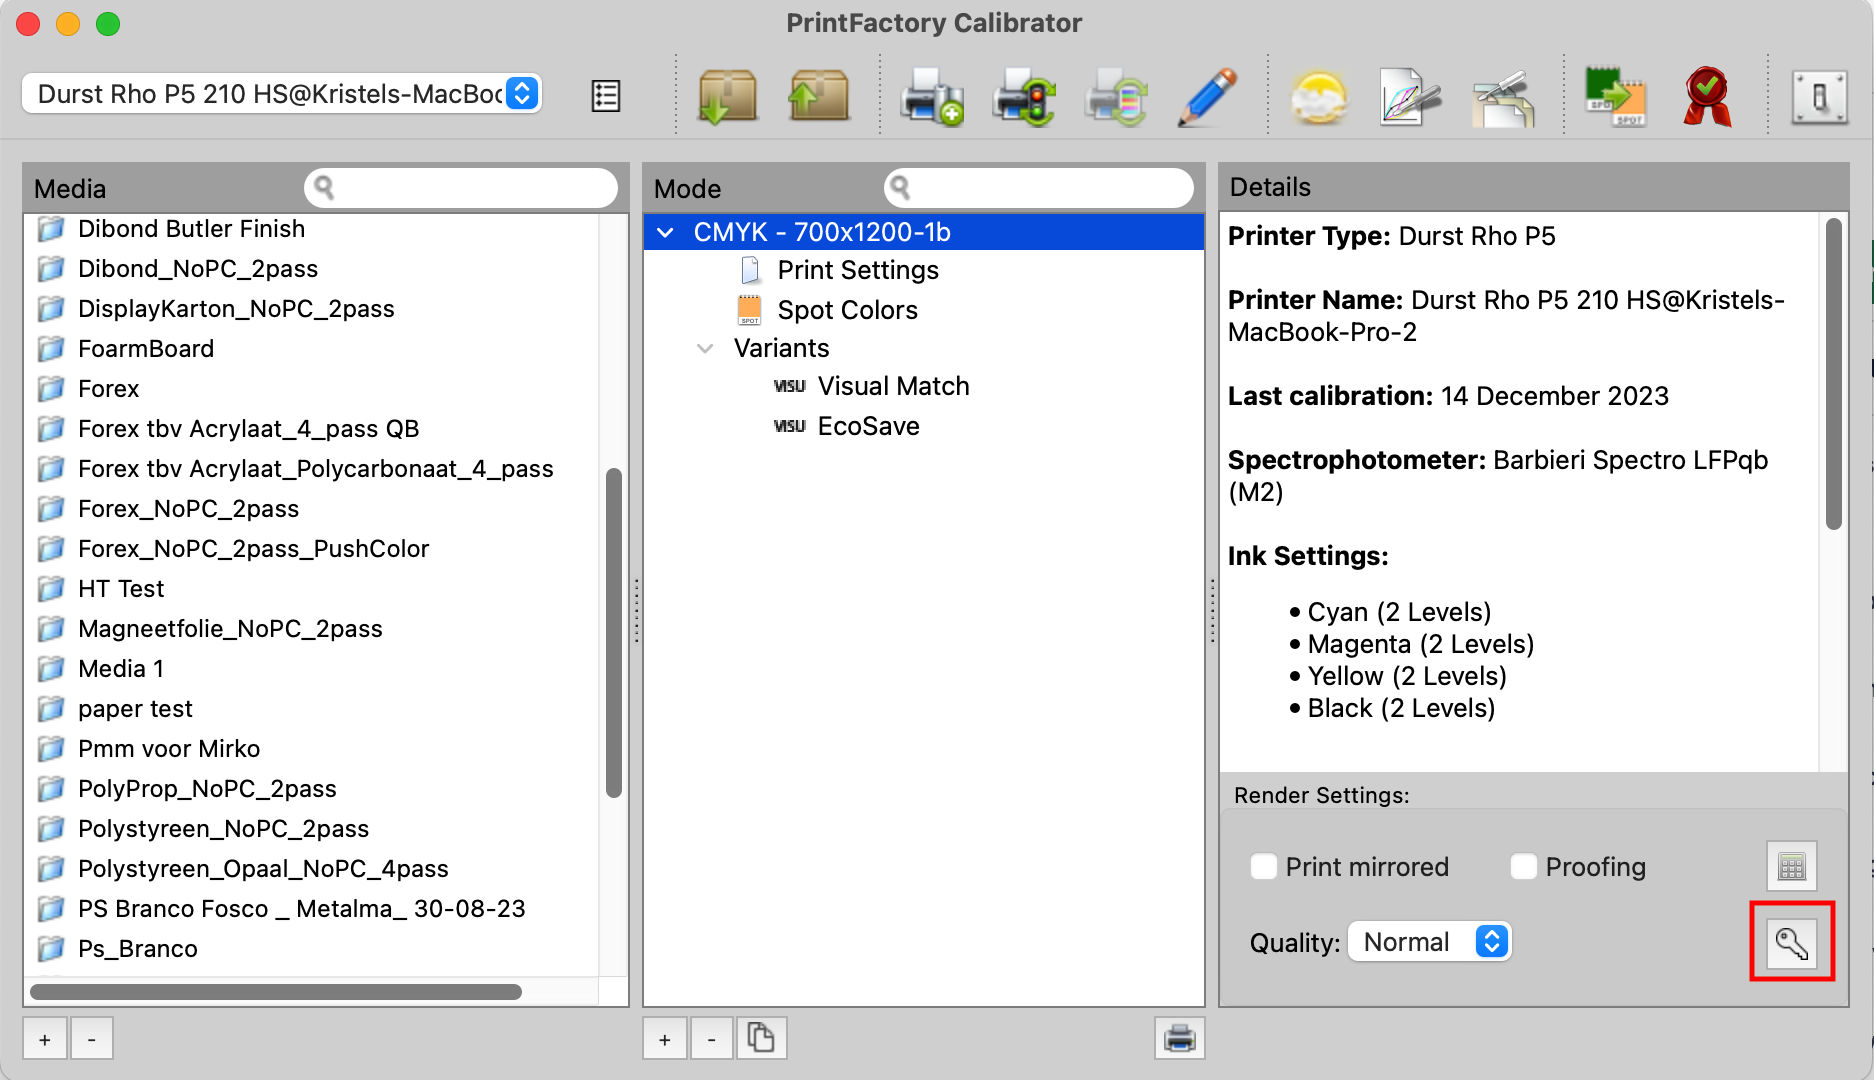Open render settings key button
This screenshot has height=1080, width=1874.
[1791, 942]
